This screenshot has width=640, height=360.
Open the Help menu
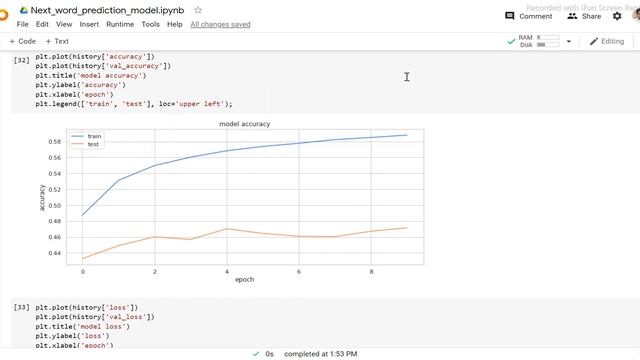(175, 24)
